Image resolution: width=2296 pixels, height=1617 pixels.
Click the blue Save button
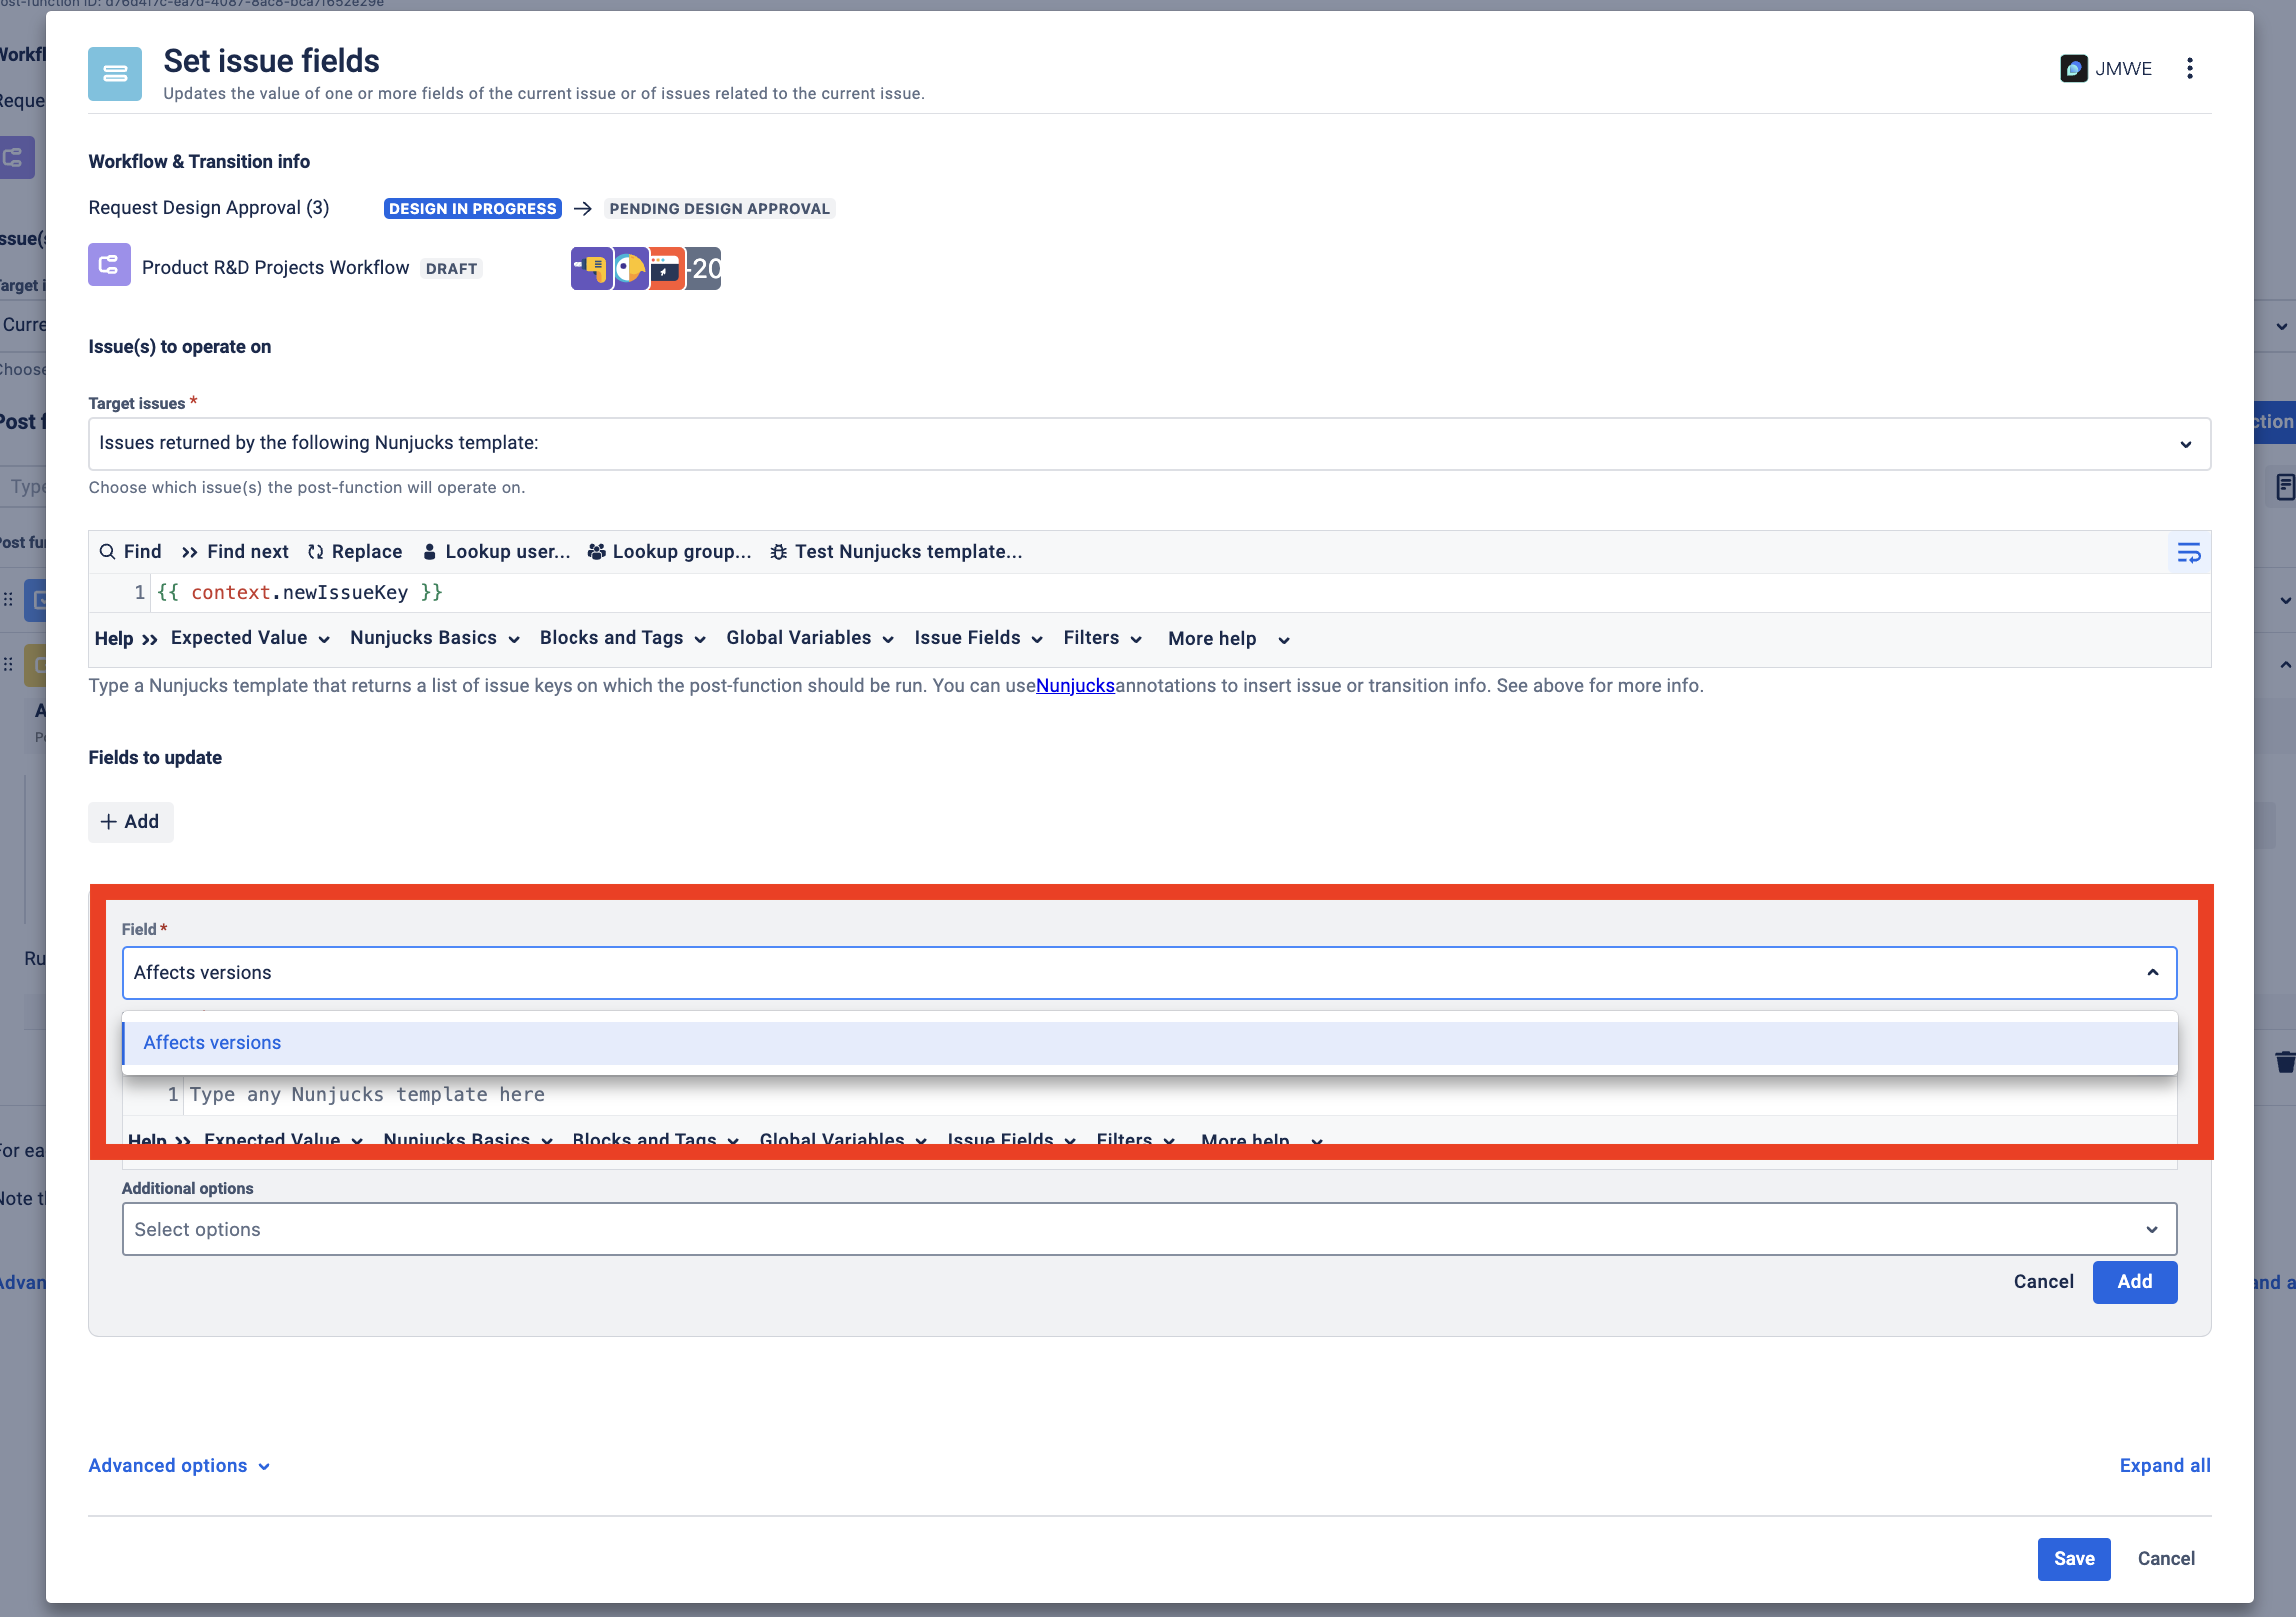click(x=2074, y=1558)
